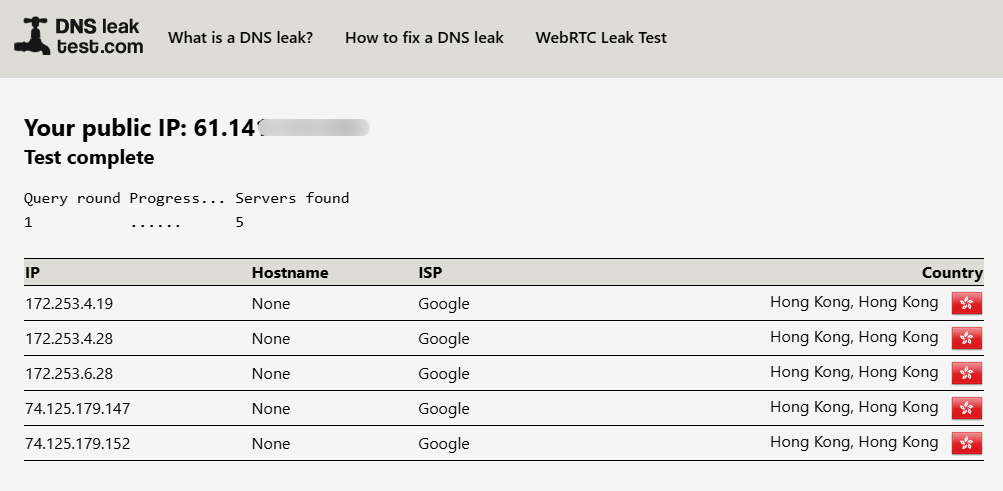Open the 'What is a DNS leak?' page
Viewport: 1003px width, 491px height.
click(x=240, y=38)
